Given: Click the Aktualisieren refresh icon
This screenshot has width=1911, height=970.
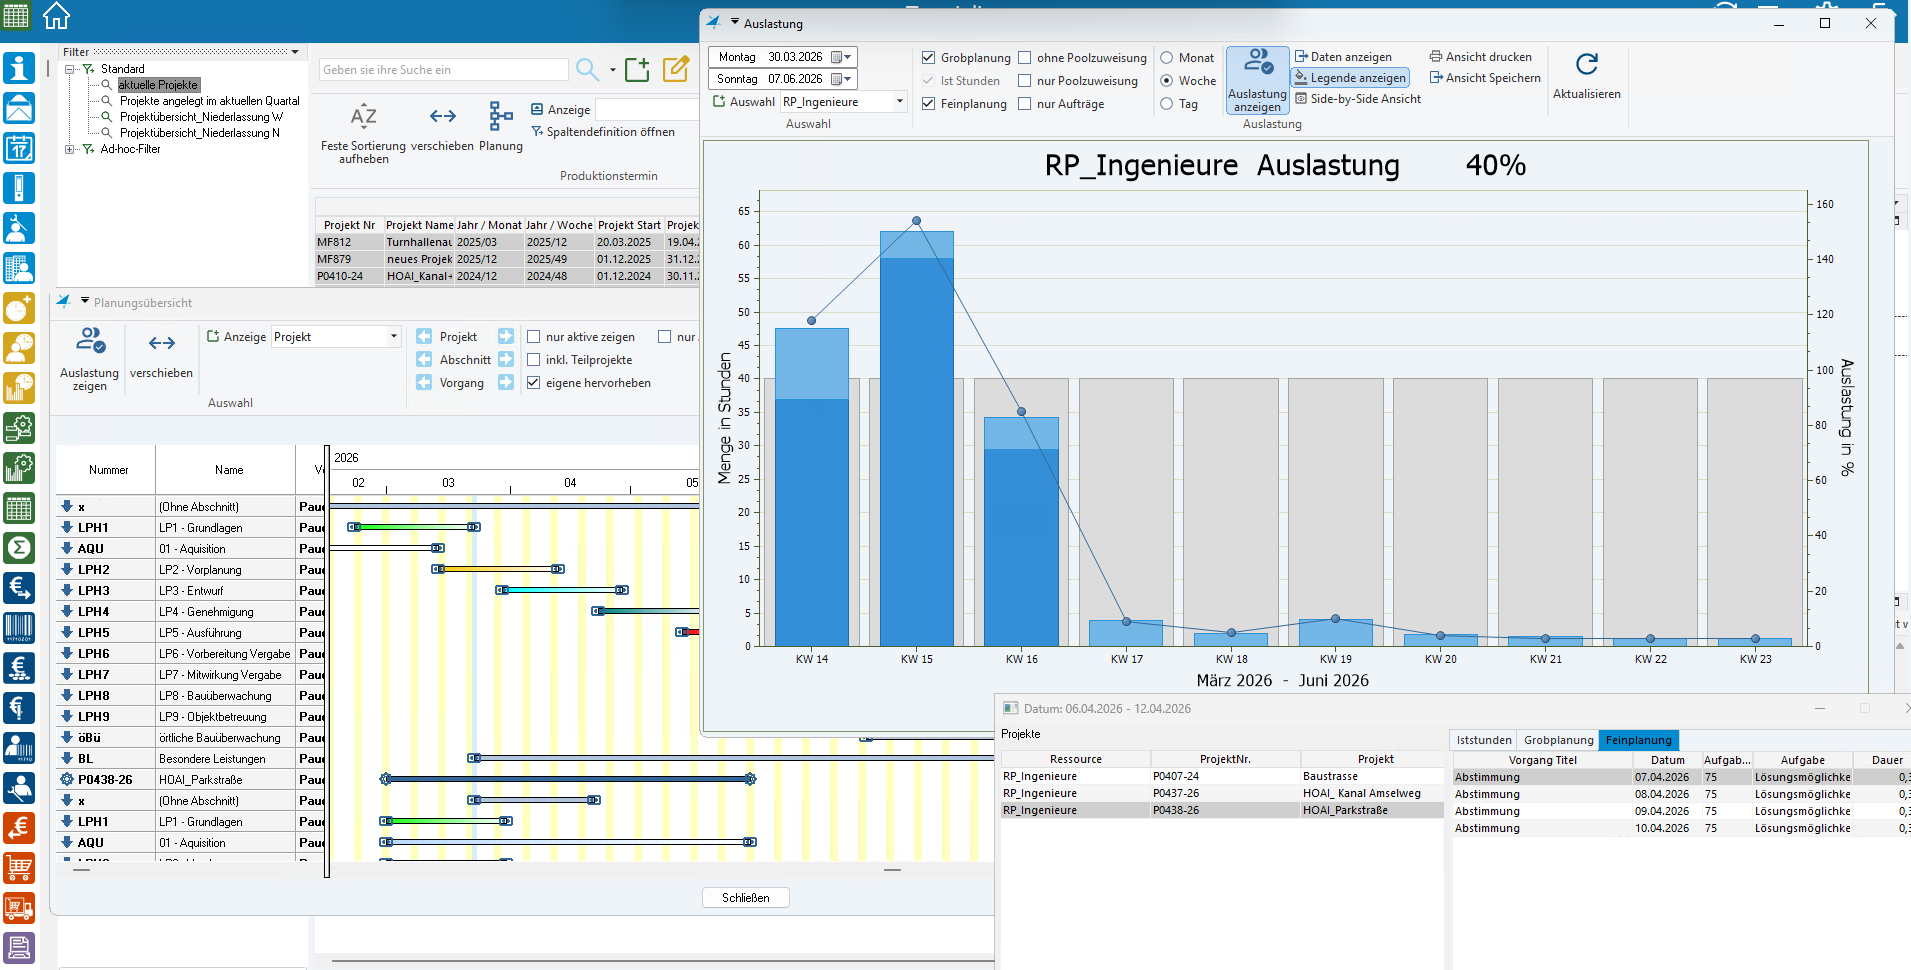Looking at the screenshot, I should 1586,65.
